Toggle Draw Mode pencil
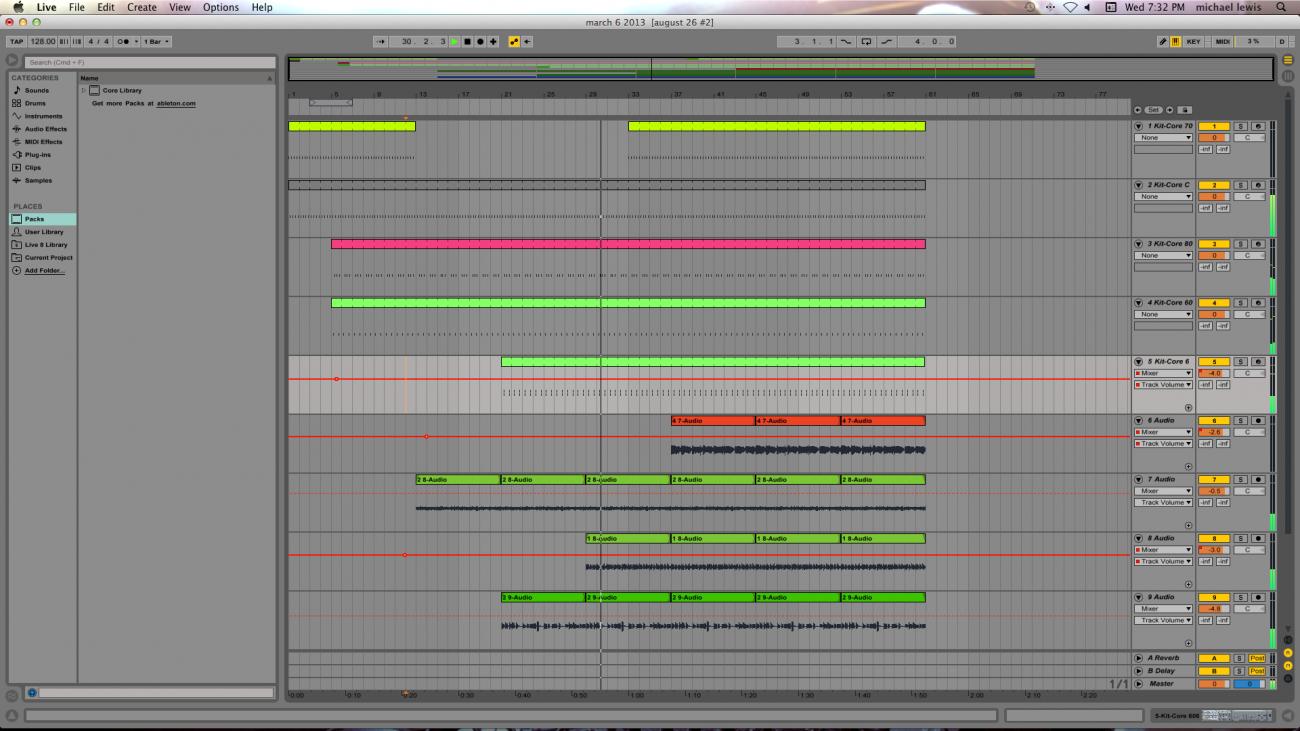The height and width of the screenshot is (731, 1300). point(1163,42)
